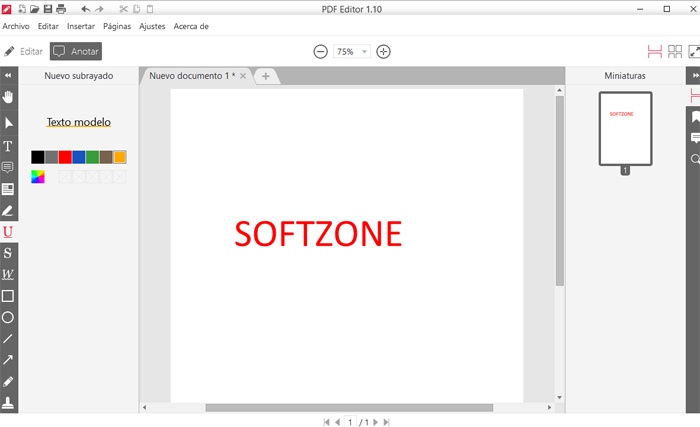This screenshot has width=700, height=427.
Task: Toggle fullscreen mode
Action: (694, 51)
